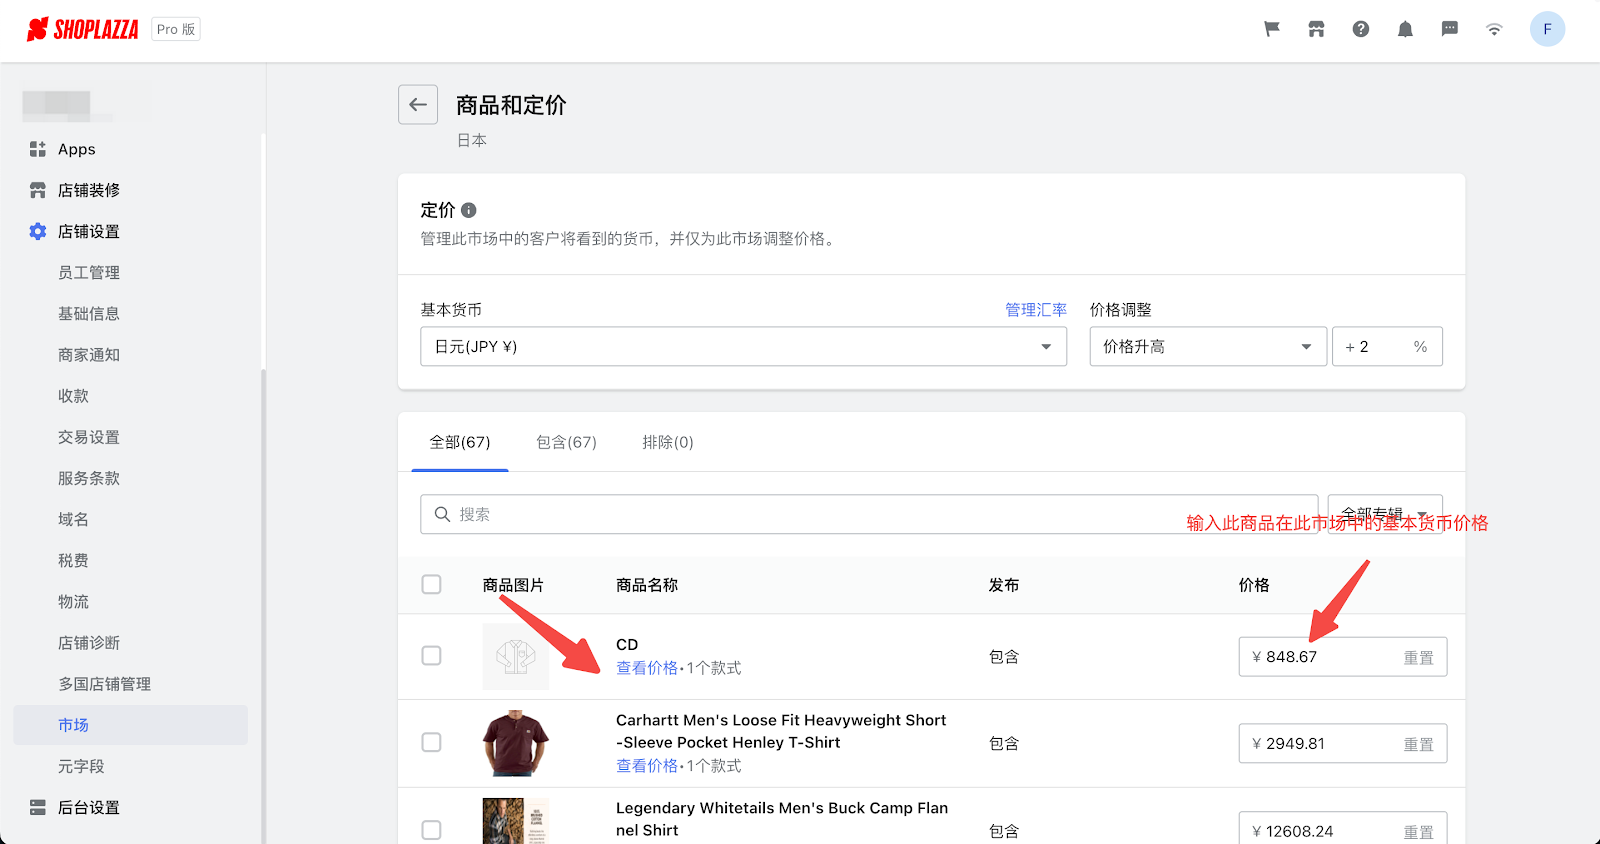The height and width of the screenshot is (844, 1600).
Task: Click the 搜索 product search field
Action: coord(868,514)
